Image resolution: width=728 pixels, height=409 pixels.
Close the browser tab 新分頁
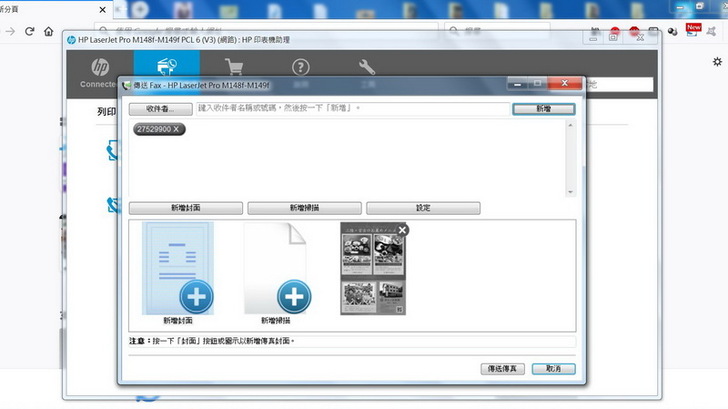click(103, 9)
